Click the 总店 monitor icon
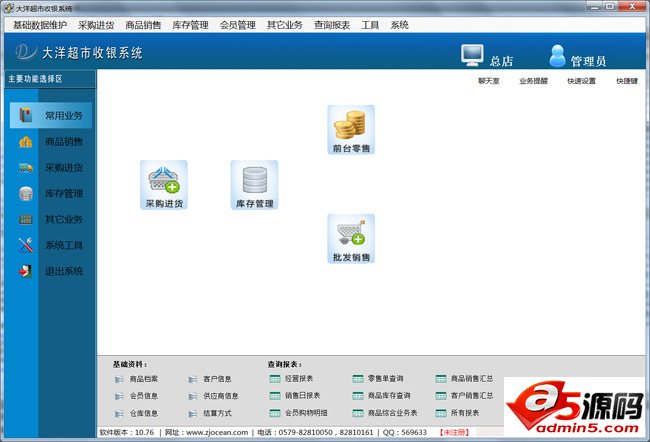The width and height of the screenshot is (650, 442). coord(472,55)
